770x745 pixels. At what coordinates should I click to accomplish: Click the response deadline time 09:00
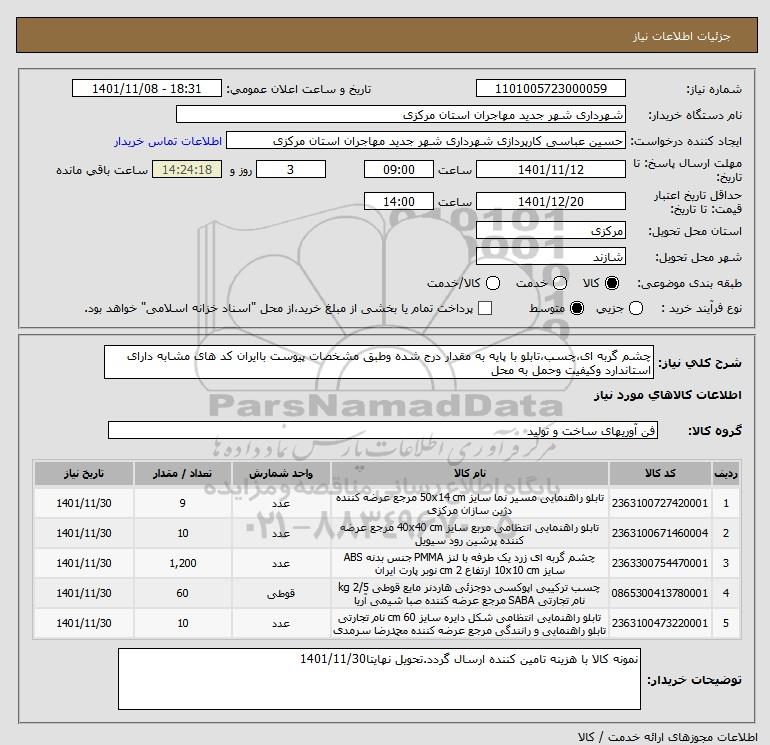399,169
